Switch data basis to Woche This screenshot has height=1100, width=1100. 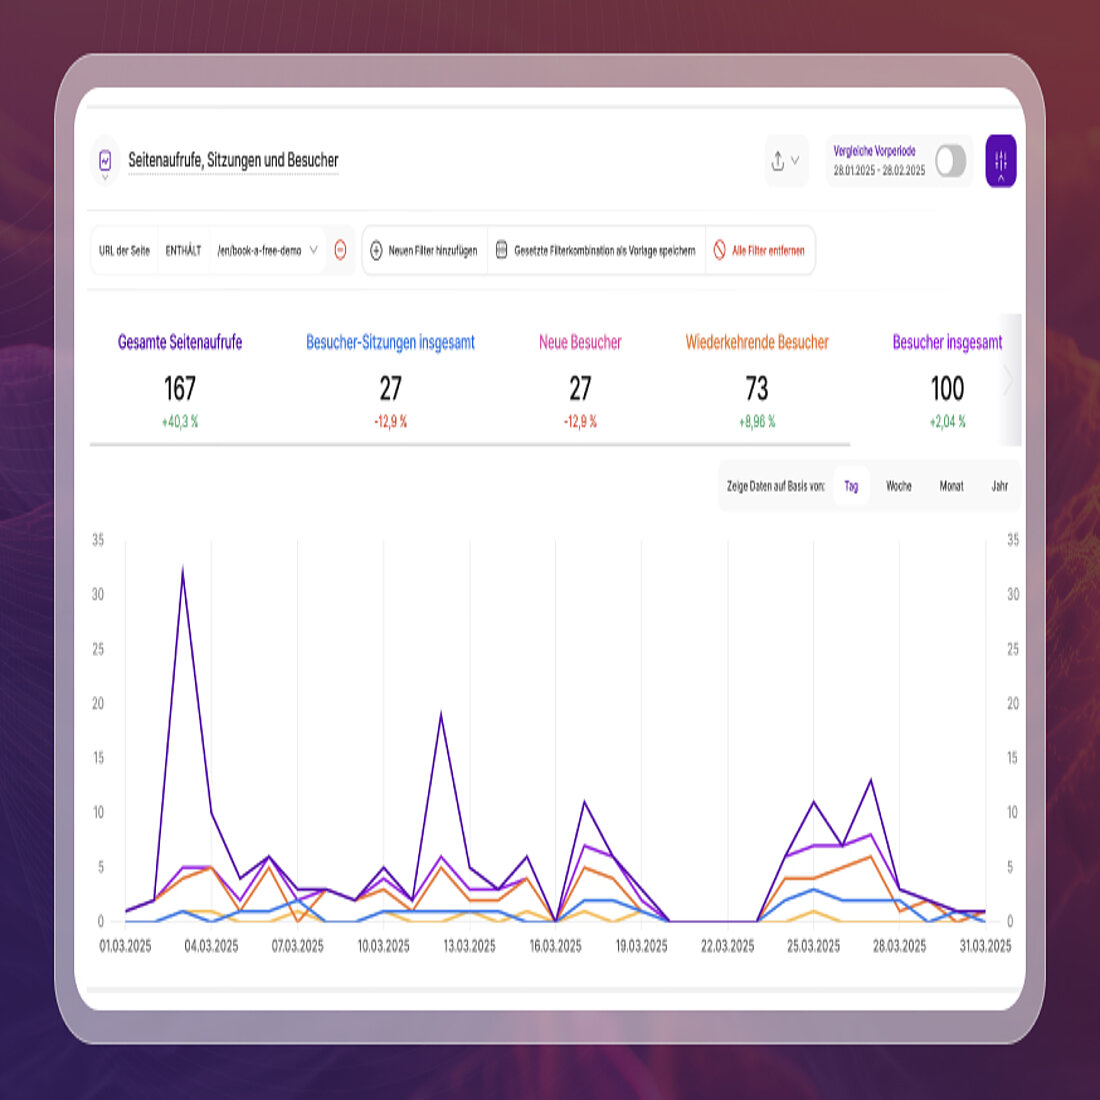pos(898,486)
